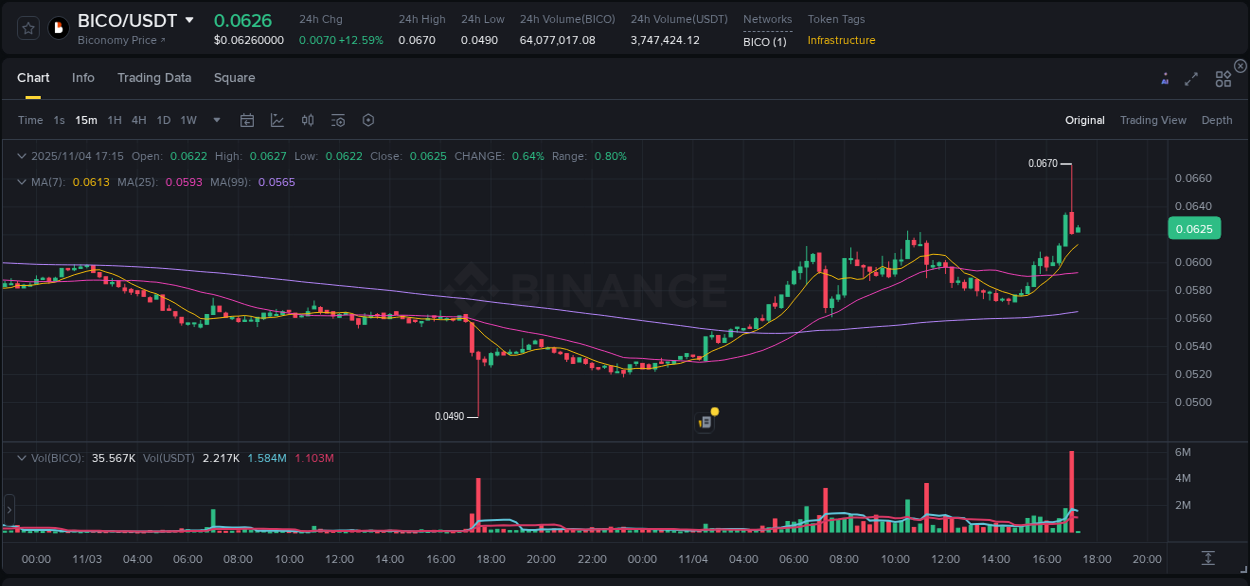Open the AI analysis feature icon
This screenshot has width=1250, height=586.
point(1164,78)
